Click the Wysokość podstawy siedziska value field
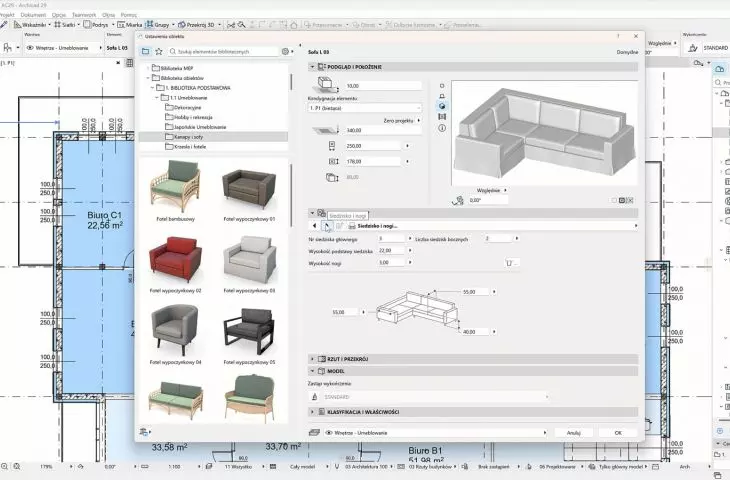This screenshot has height=480, width=730. point(392,250)
